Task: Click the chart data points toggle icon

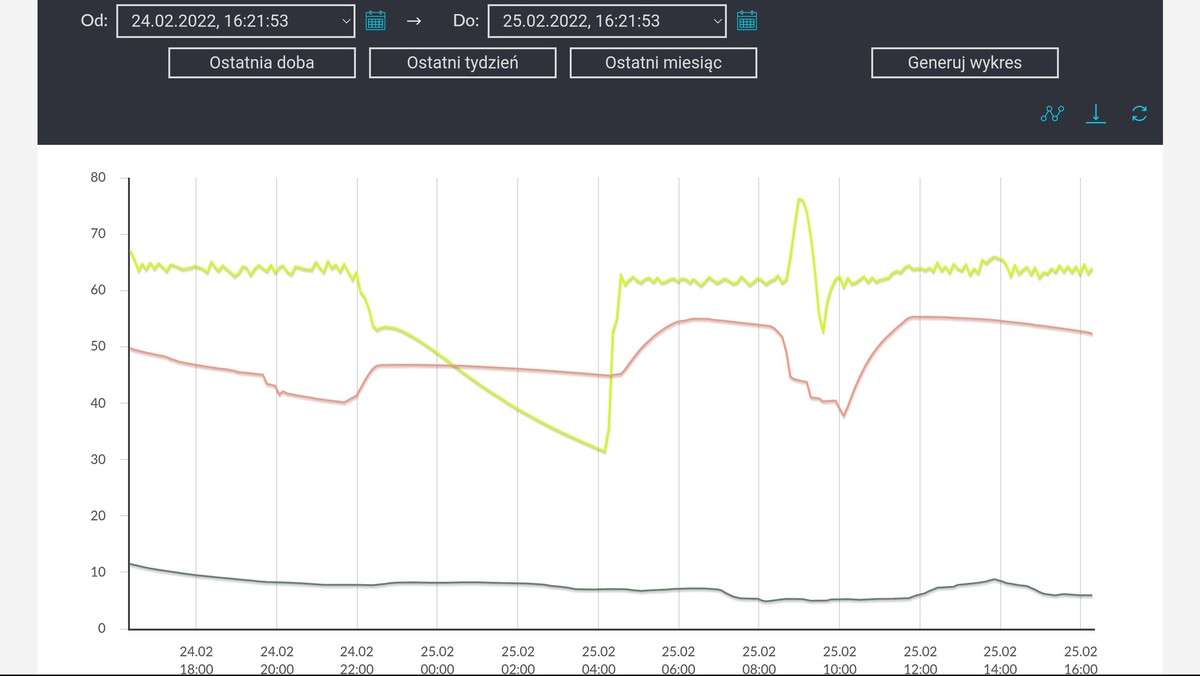Action: [1053, 114]
